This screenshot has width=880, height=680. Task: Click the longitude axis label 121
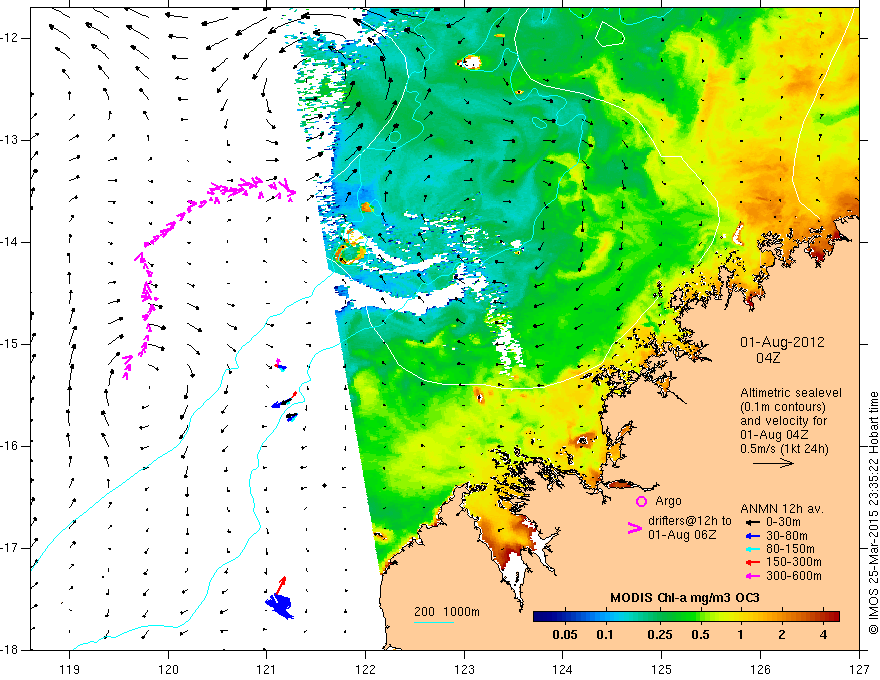pos(267,669)
